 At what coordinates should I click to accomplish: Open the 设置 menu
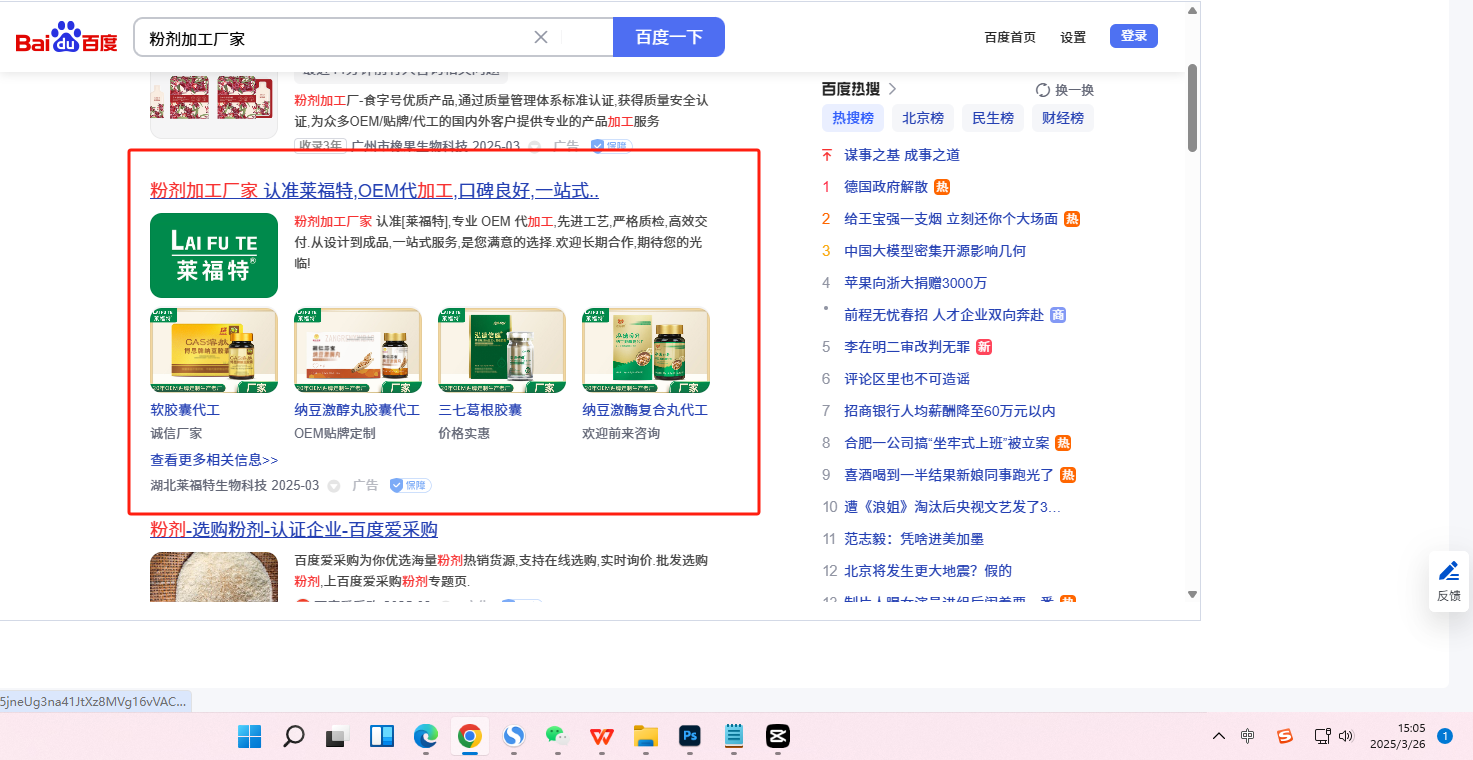point(1073,38)
